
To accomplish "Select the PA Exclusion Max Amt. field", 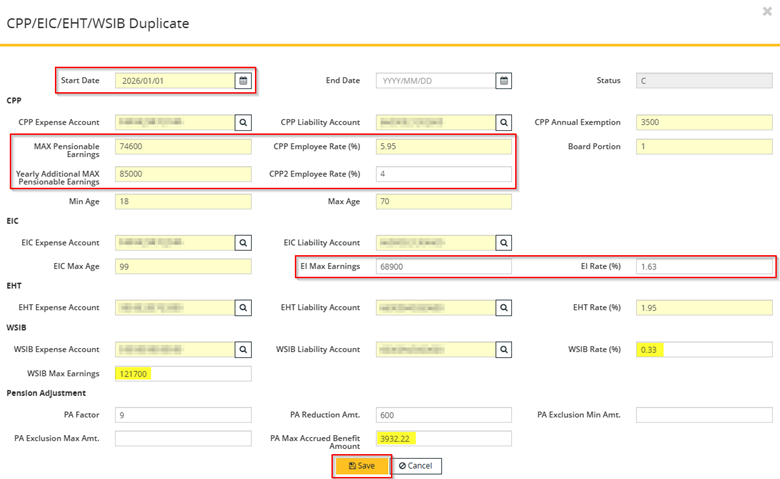I will tap(183, 438).
